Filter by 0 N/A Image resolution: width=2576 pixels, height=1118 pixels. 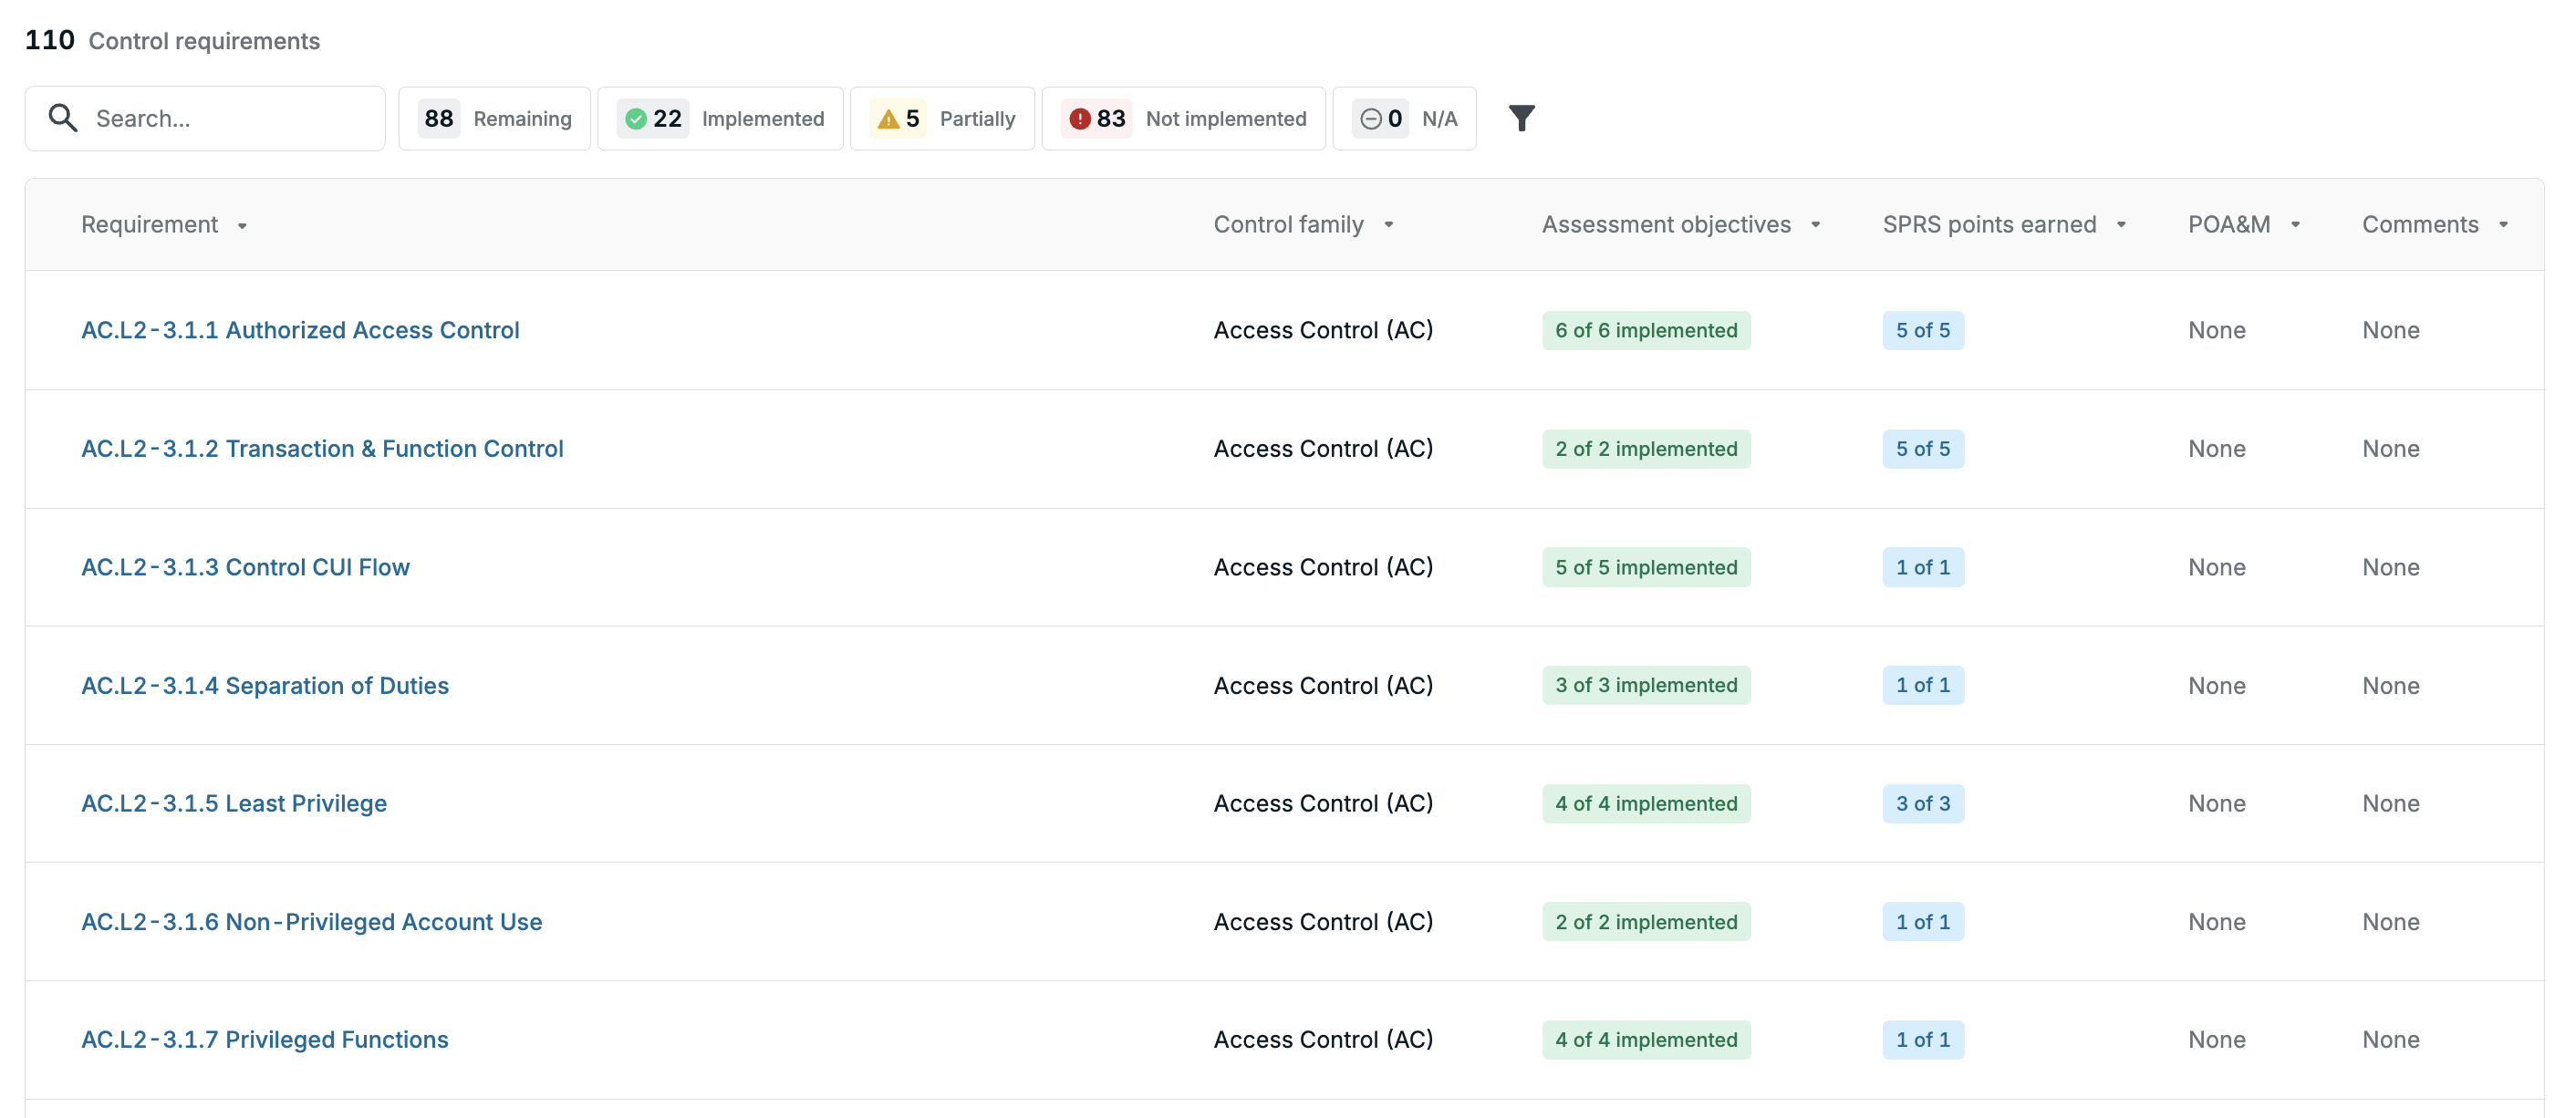[x=1404, y=118]
